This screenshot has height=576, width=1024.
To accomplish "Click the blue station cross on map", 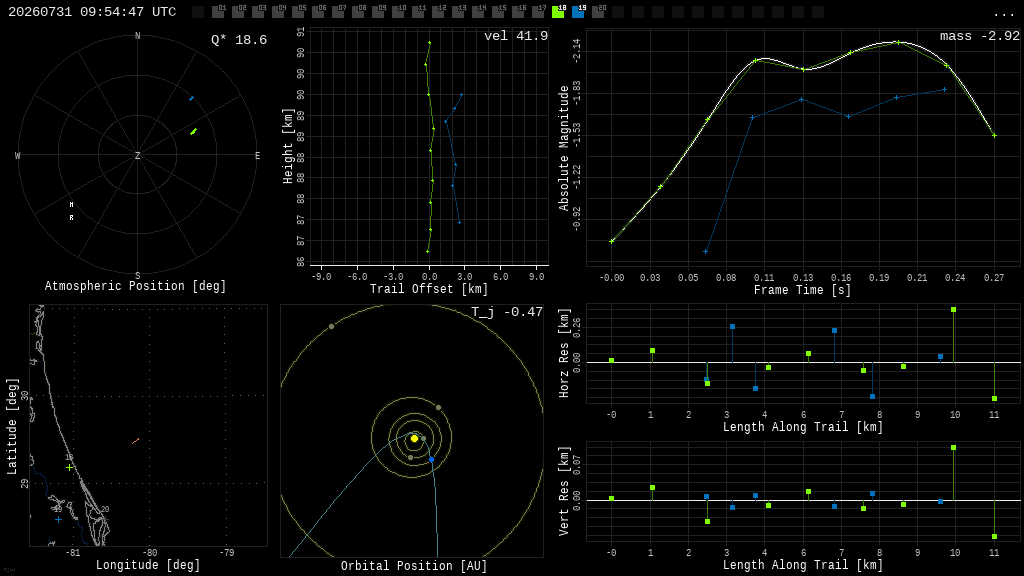I will click(59, 520).
